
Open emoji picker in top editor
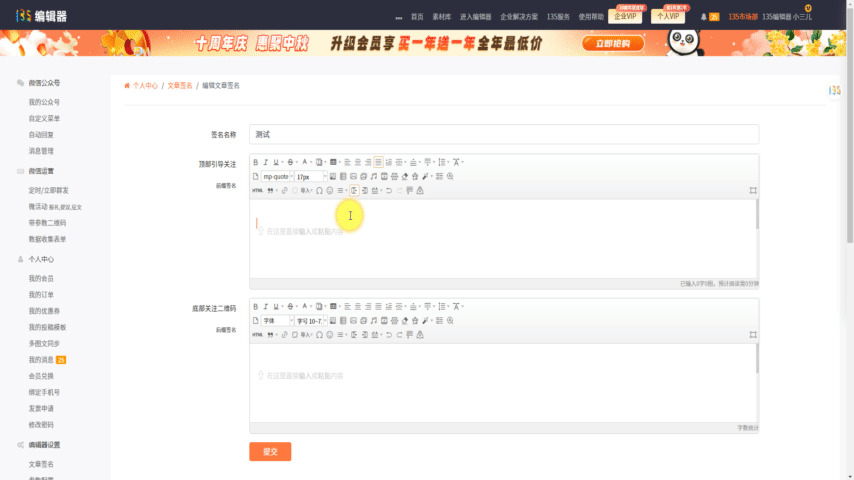(x=330, y=191)
